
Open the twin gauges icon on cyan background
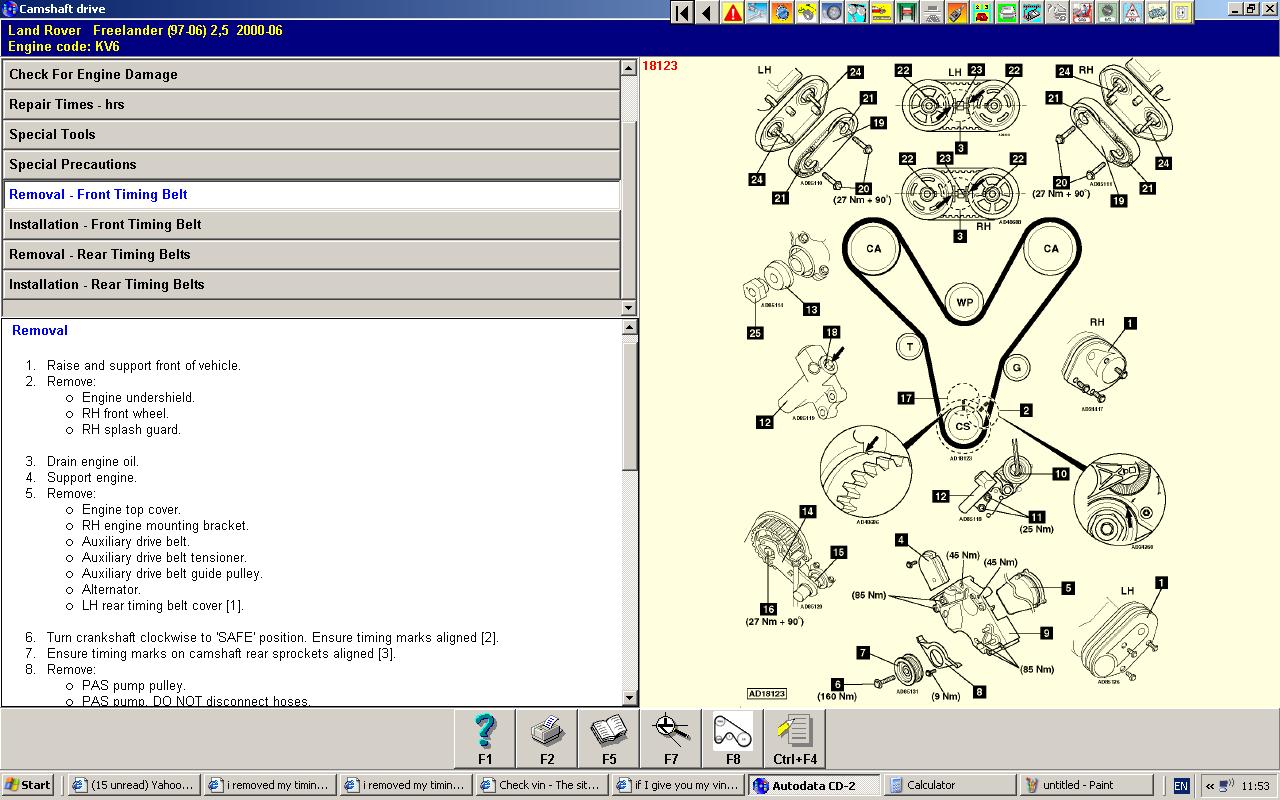tap(856, 13)
